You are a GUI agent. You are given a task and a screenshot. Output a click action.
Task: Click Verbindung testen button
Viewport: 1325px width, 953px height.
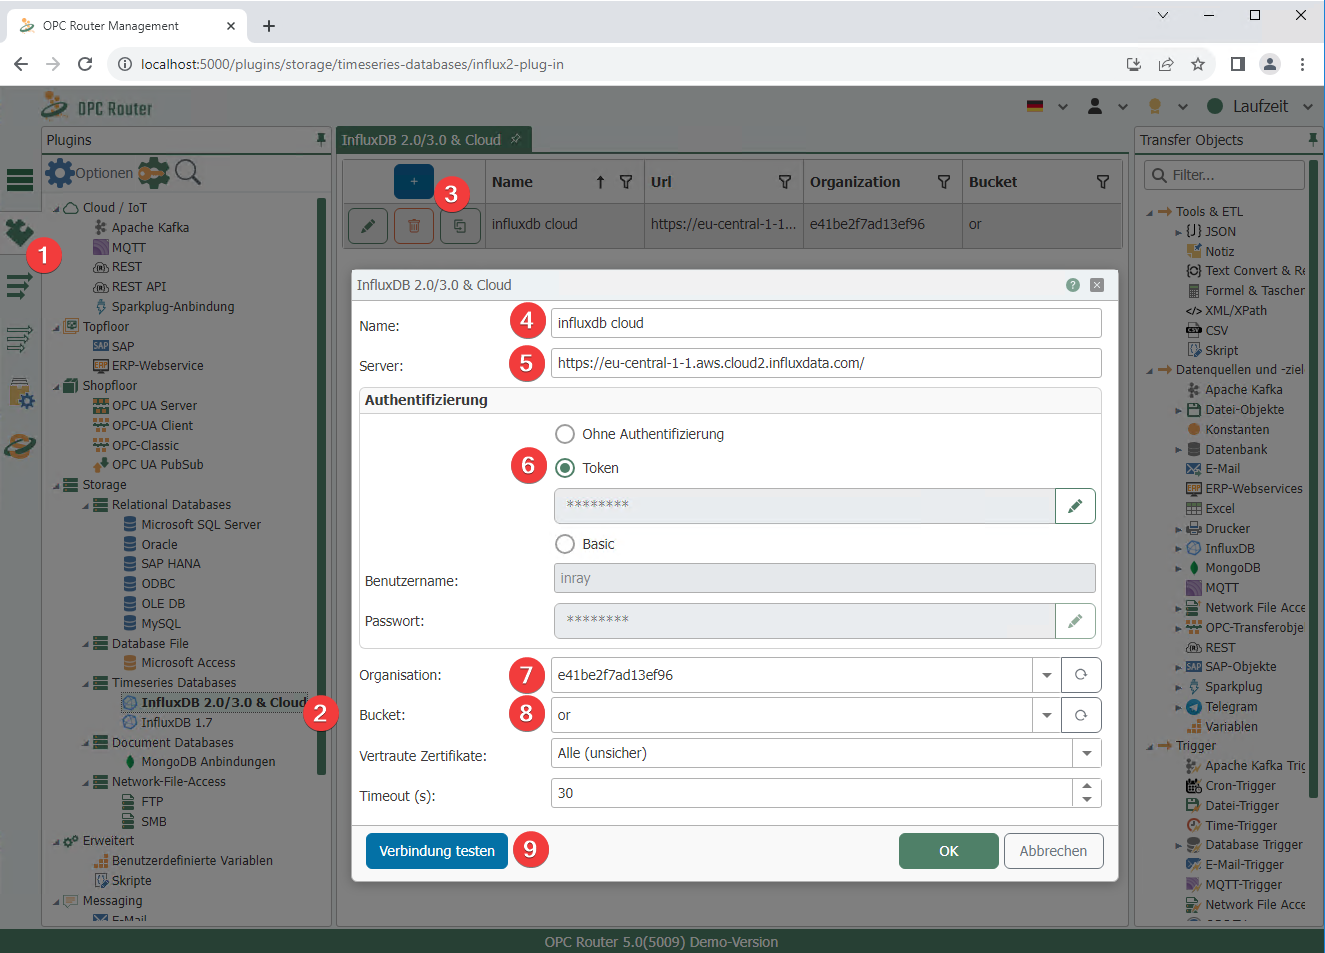coord(437,851)
